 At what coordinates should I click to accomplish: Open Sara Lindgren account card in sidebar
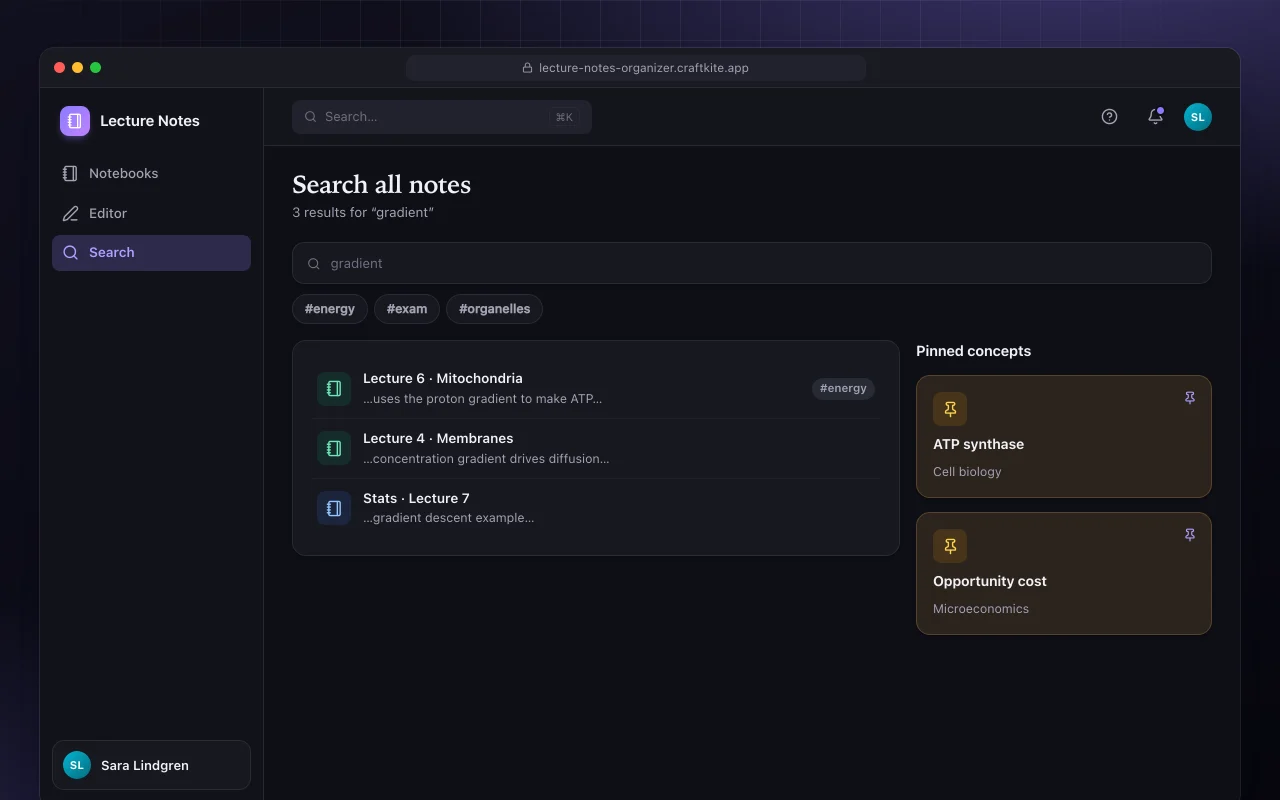point(151,765)
